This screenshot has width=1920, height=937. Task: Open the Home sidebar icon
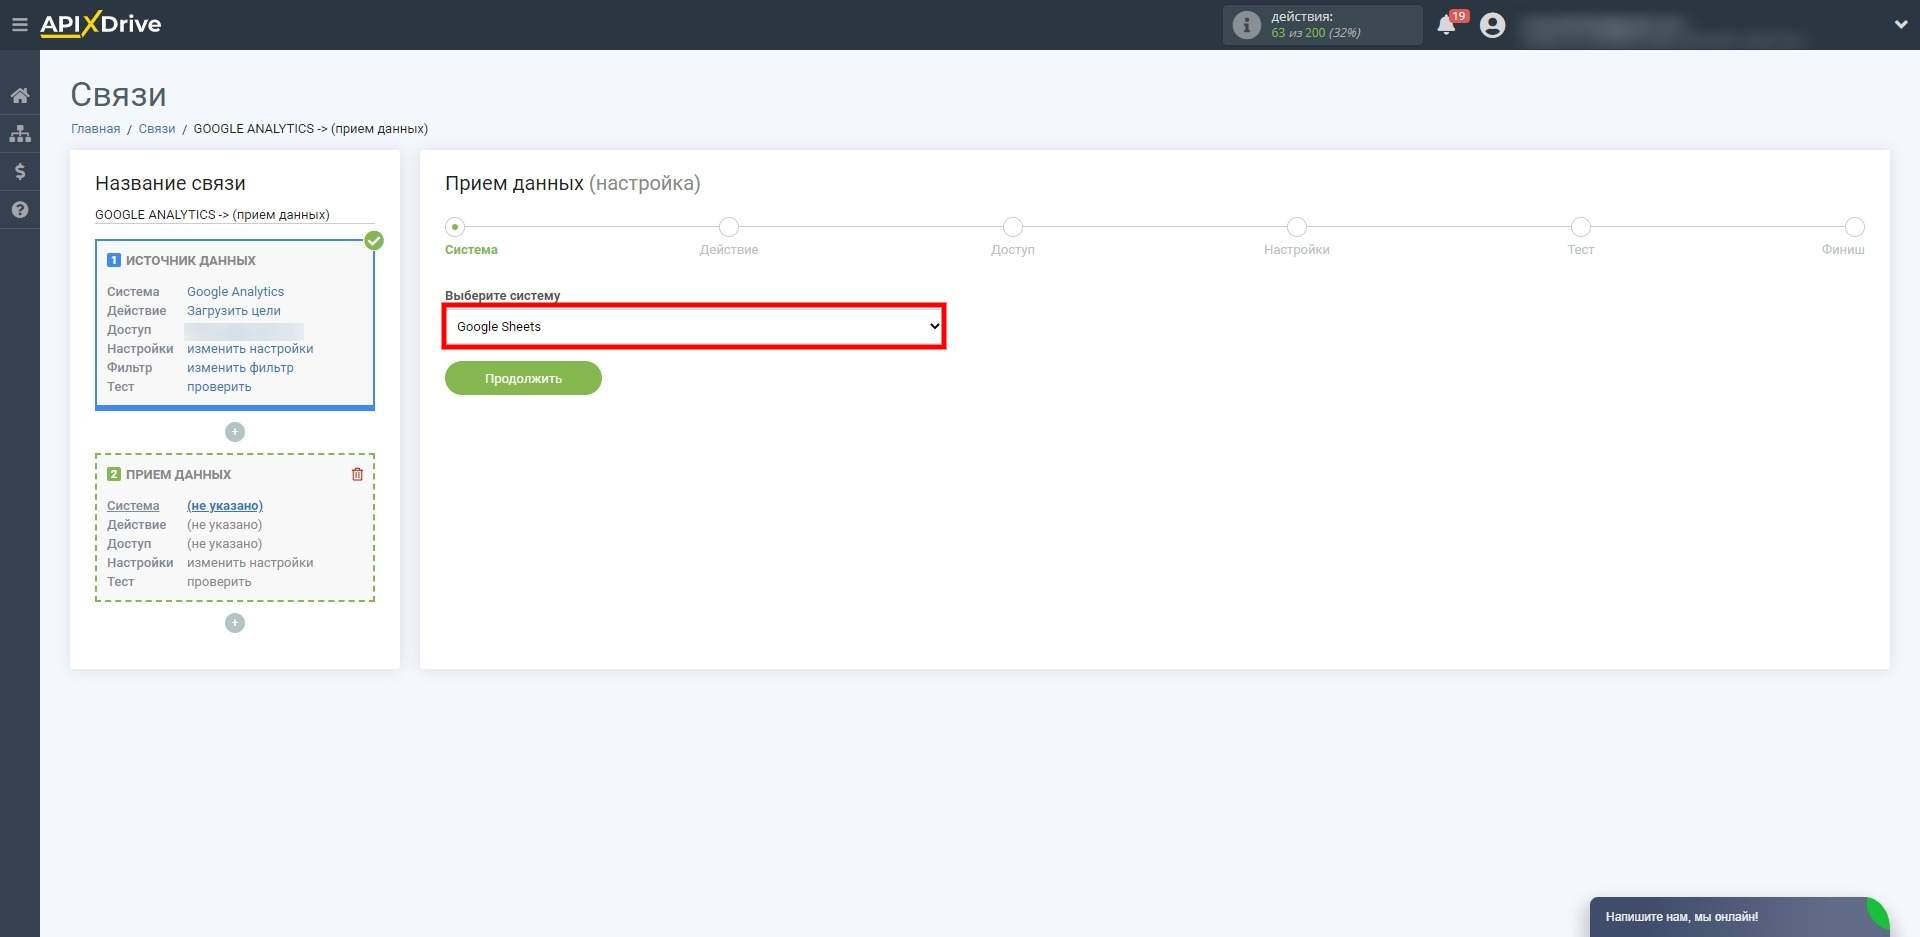click(x=20, y=95)
